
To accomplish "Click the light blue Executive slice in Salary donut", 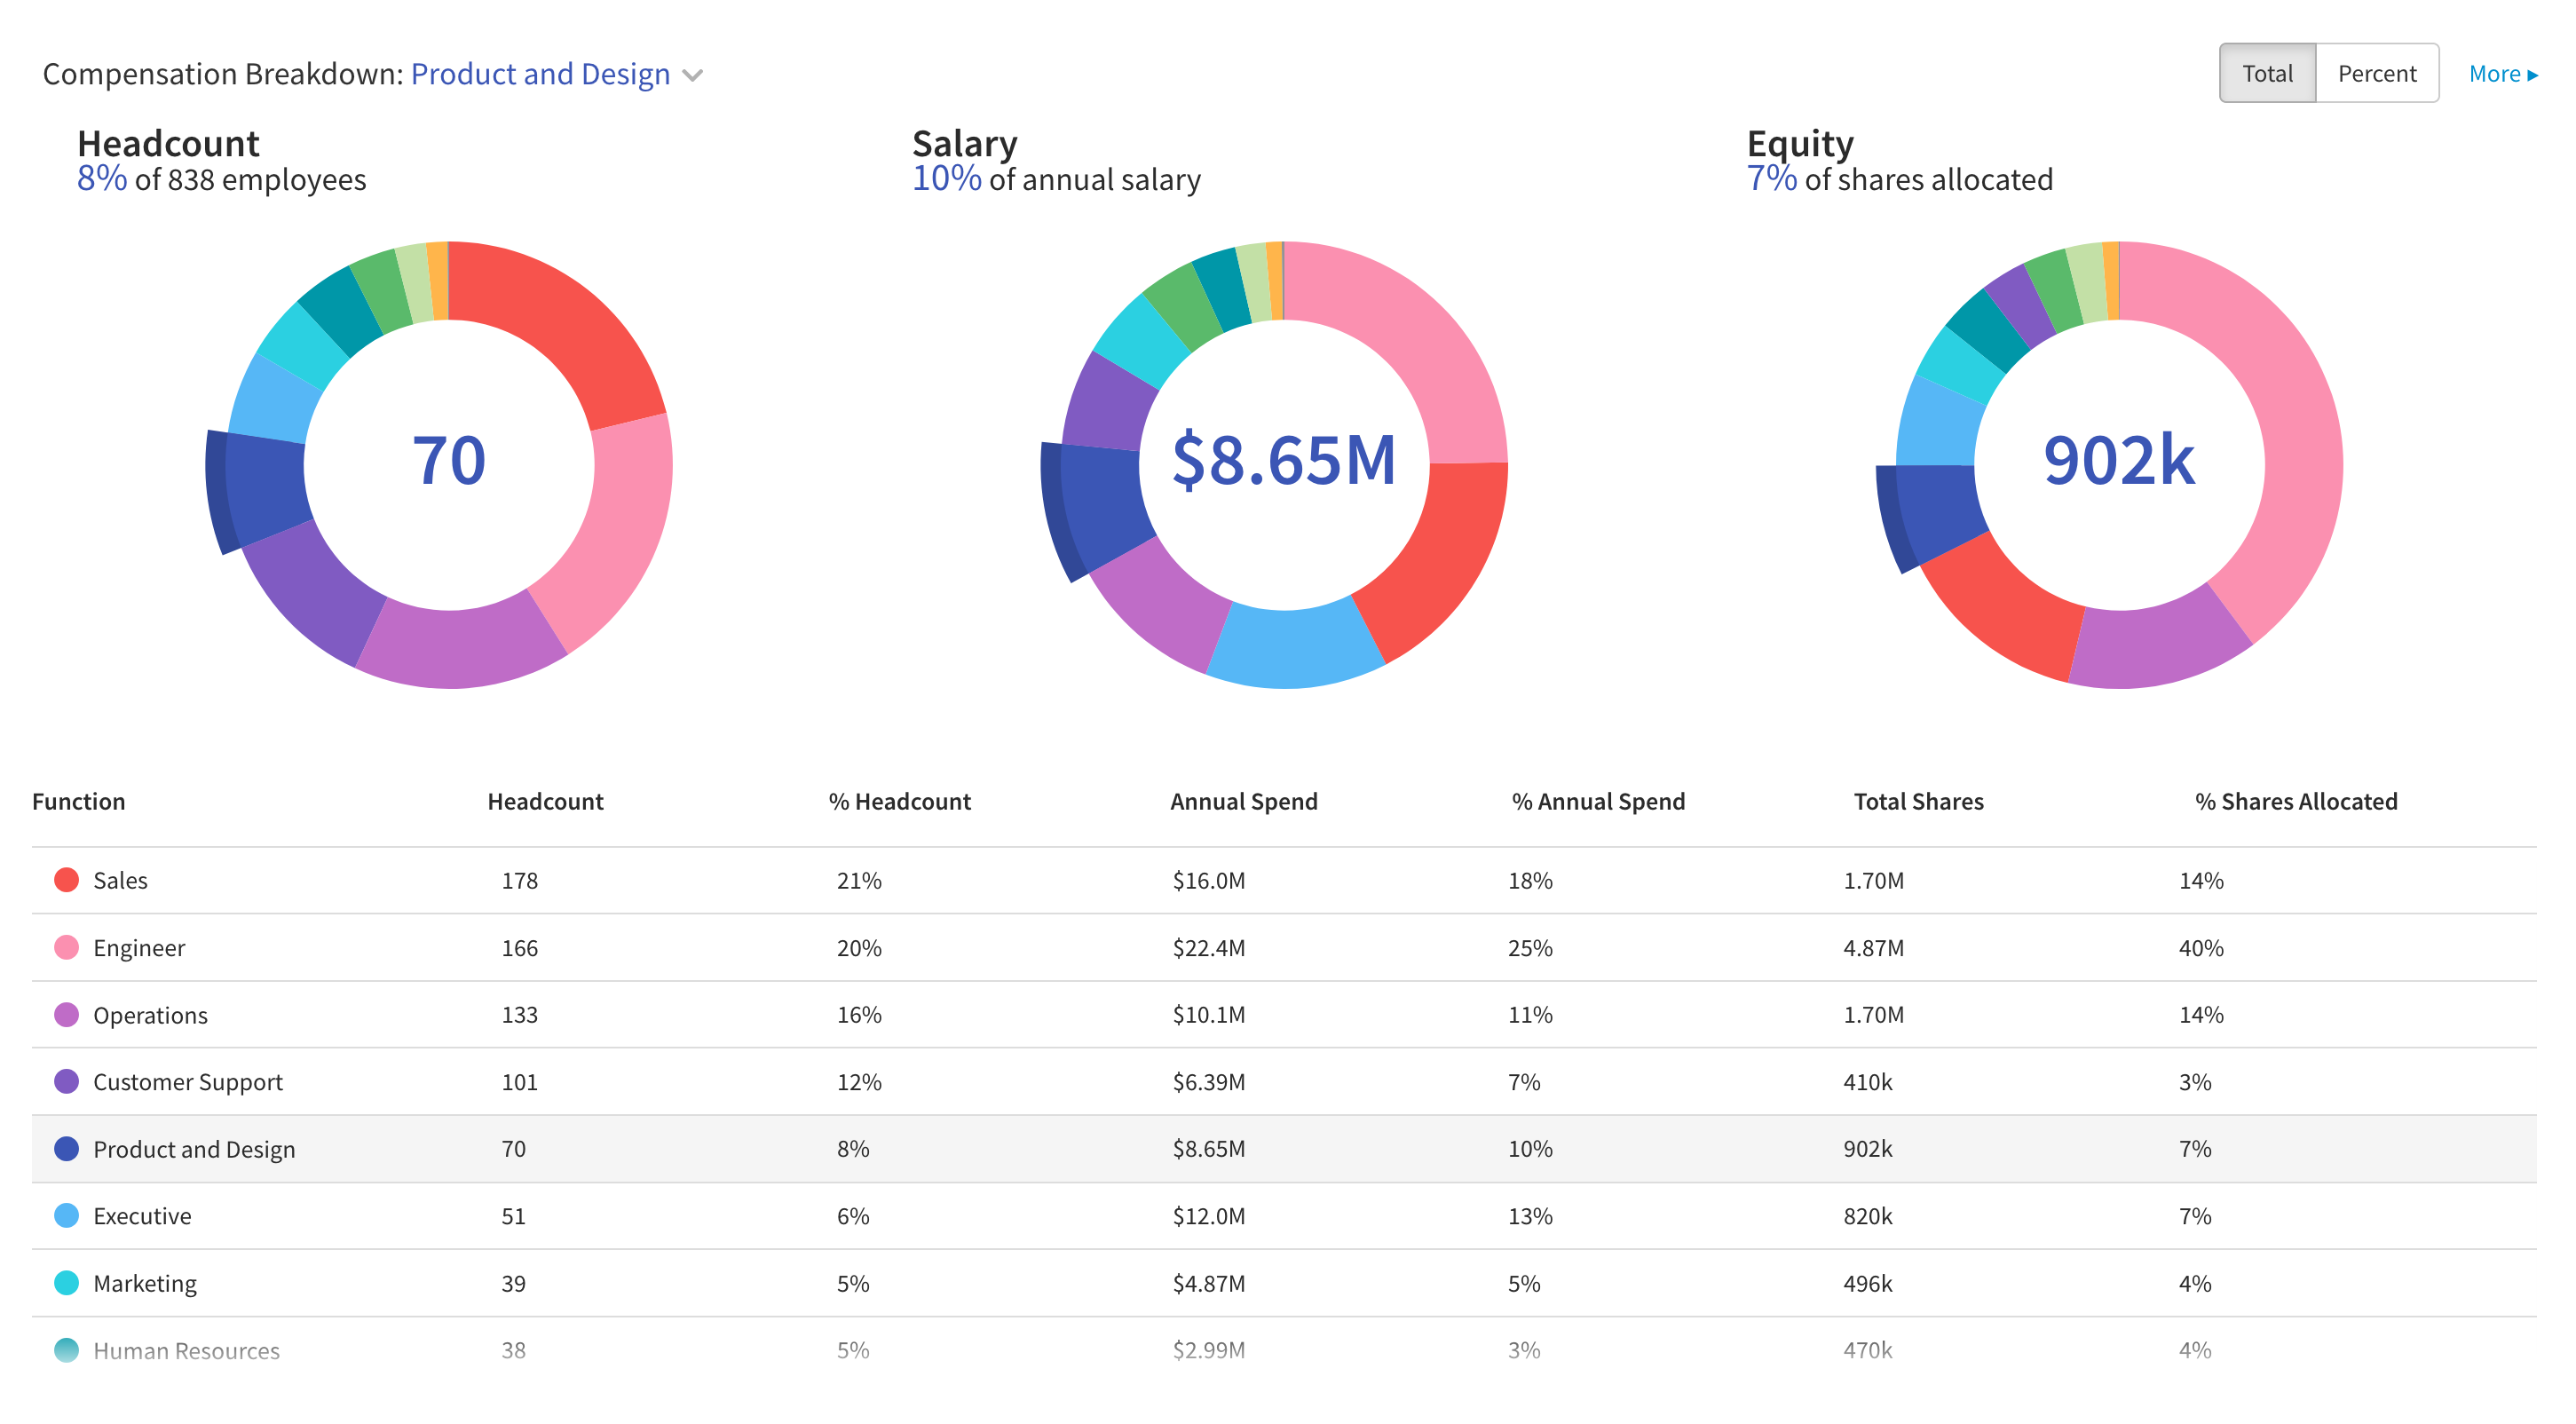I will pos(1295,648).
